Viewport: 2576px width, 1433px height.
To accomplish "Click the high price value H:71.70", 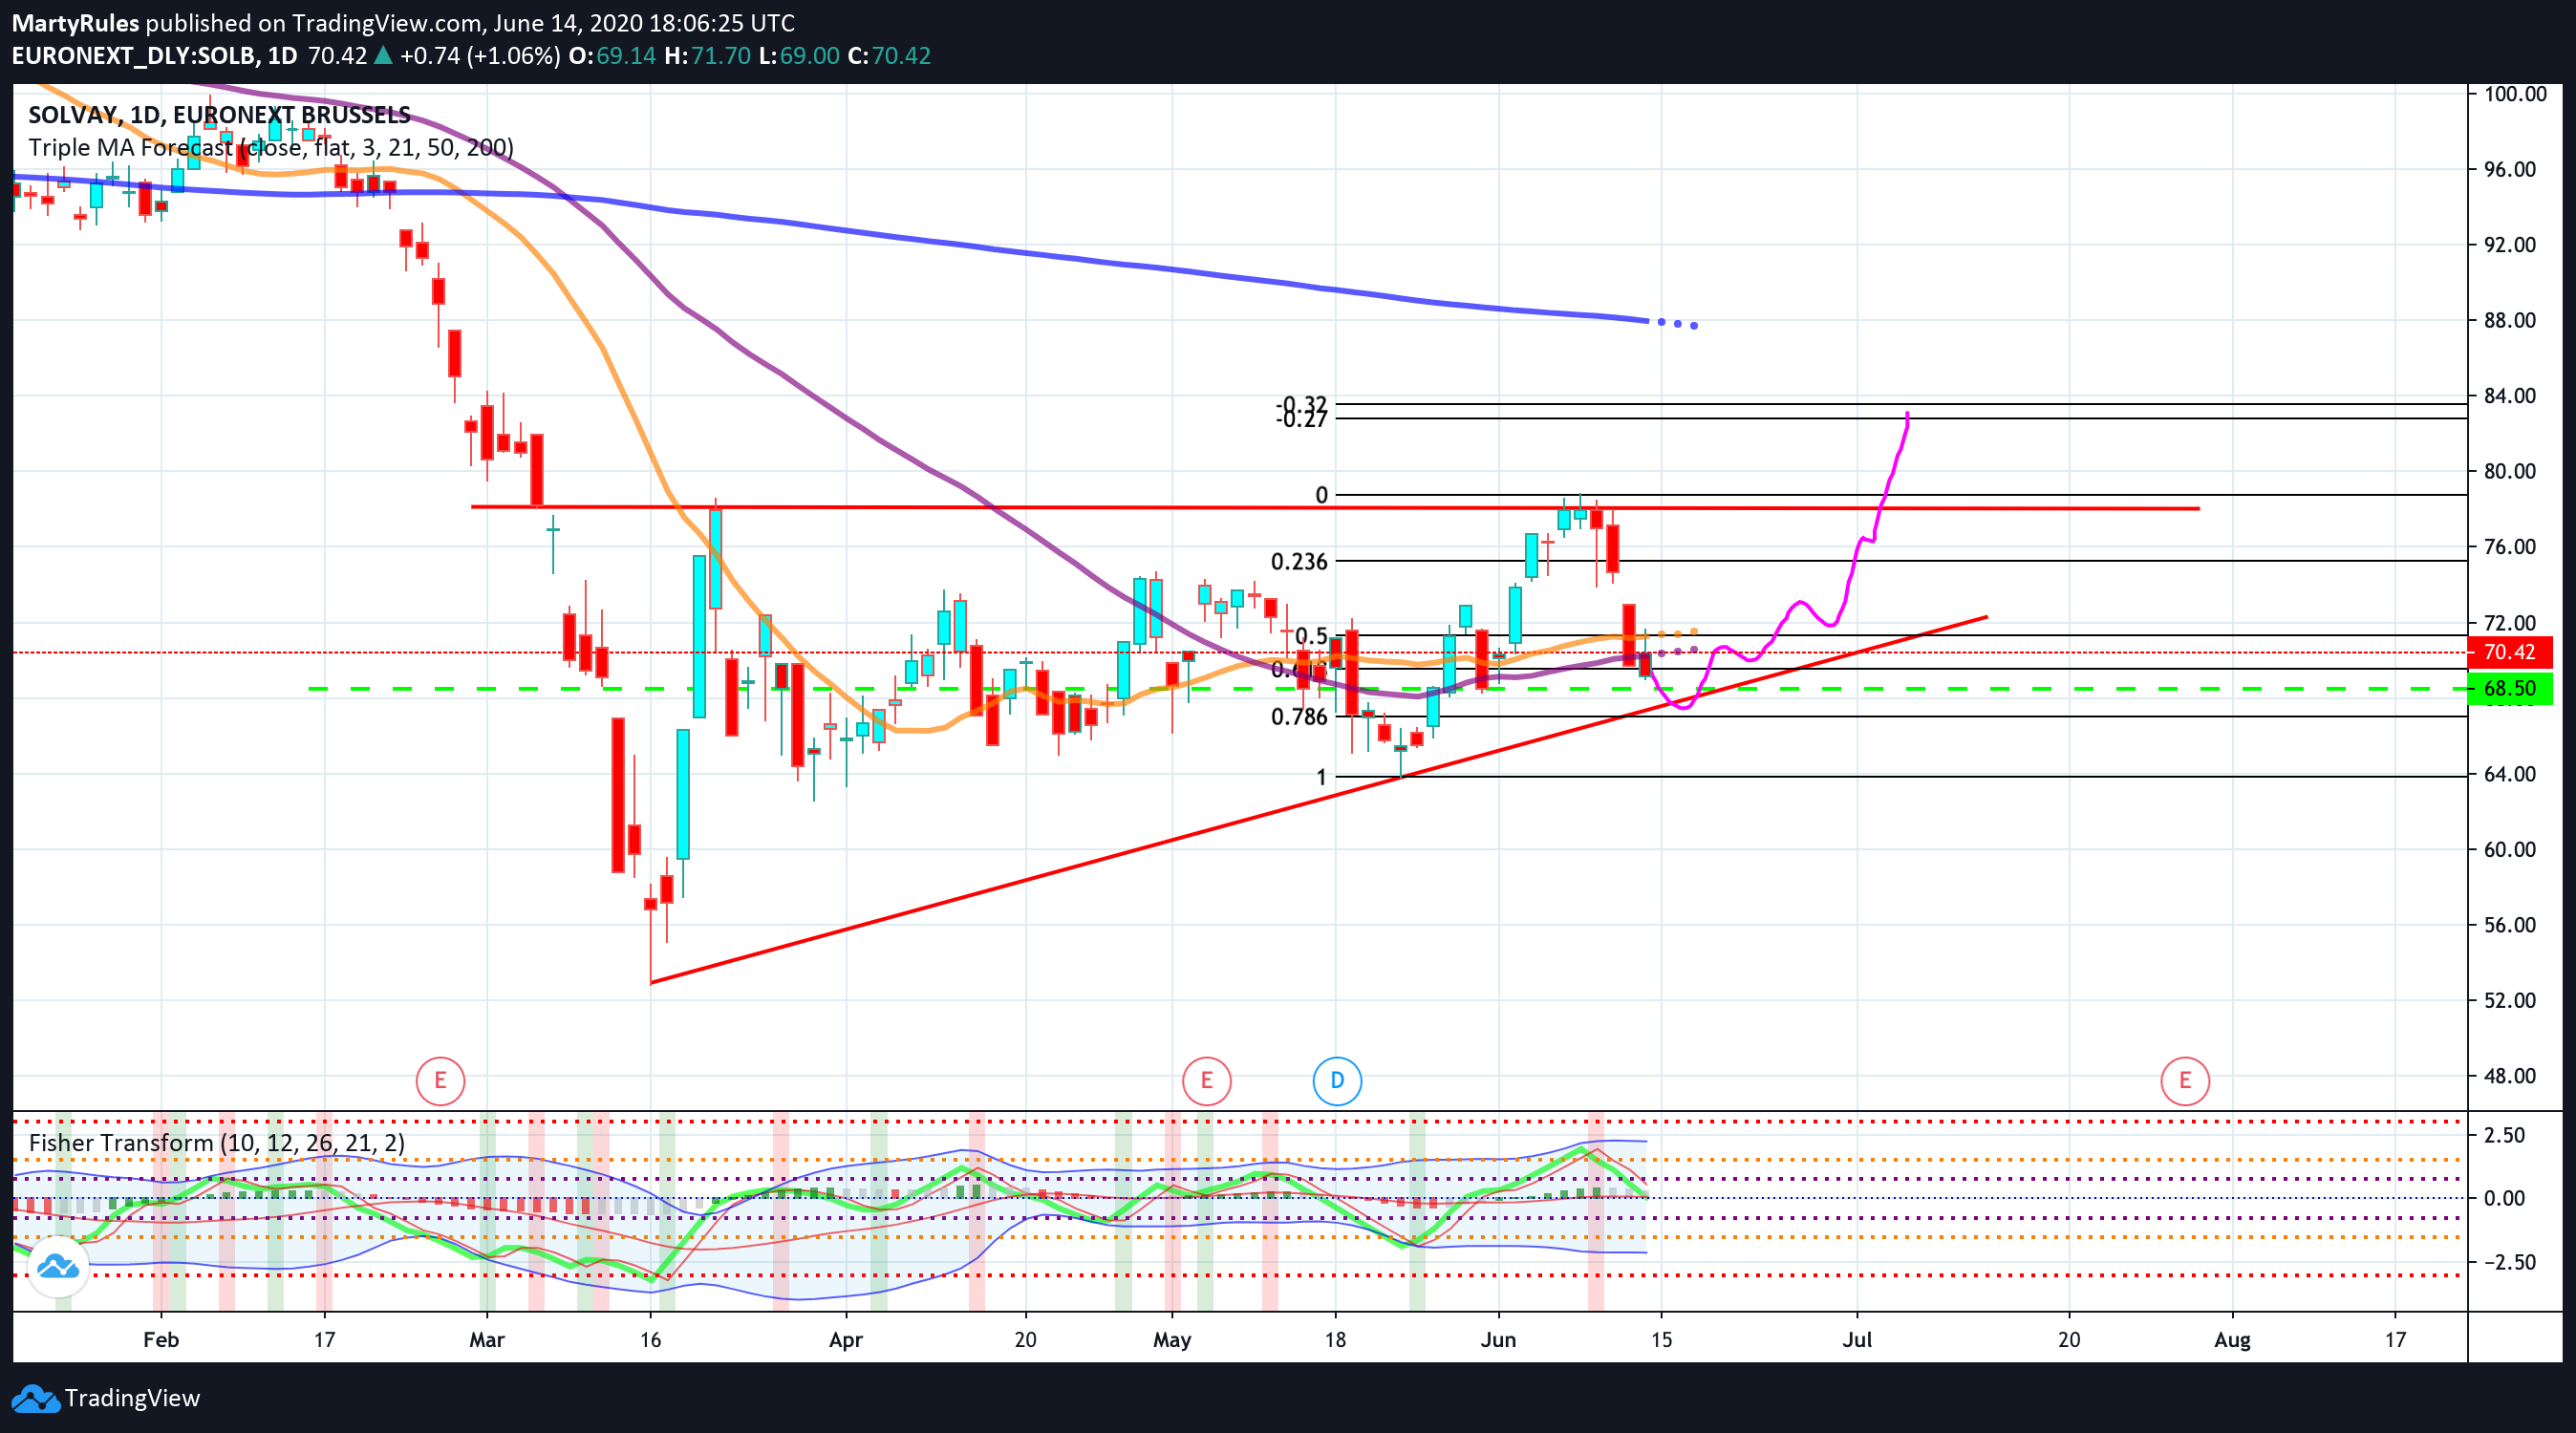I will click(x=707, y=55).
